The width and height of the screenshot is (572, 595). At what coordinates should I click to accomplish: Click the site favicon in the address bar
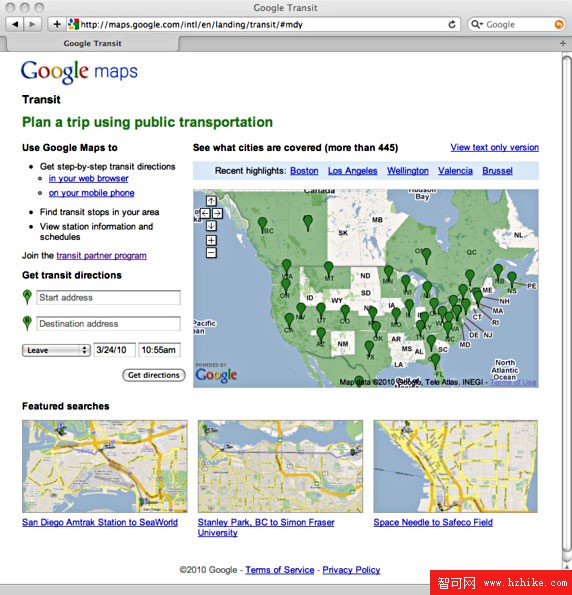[73, 25]
